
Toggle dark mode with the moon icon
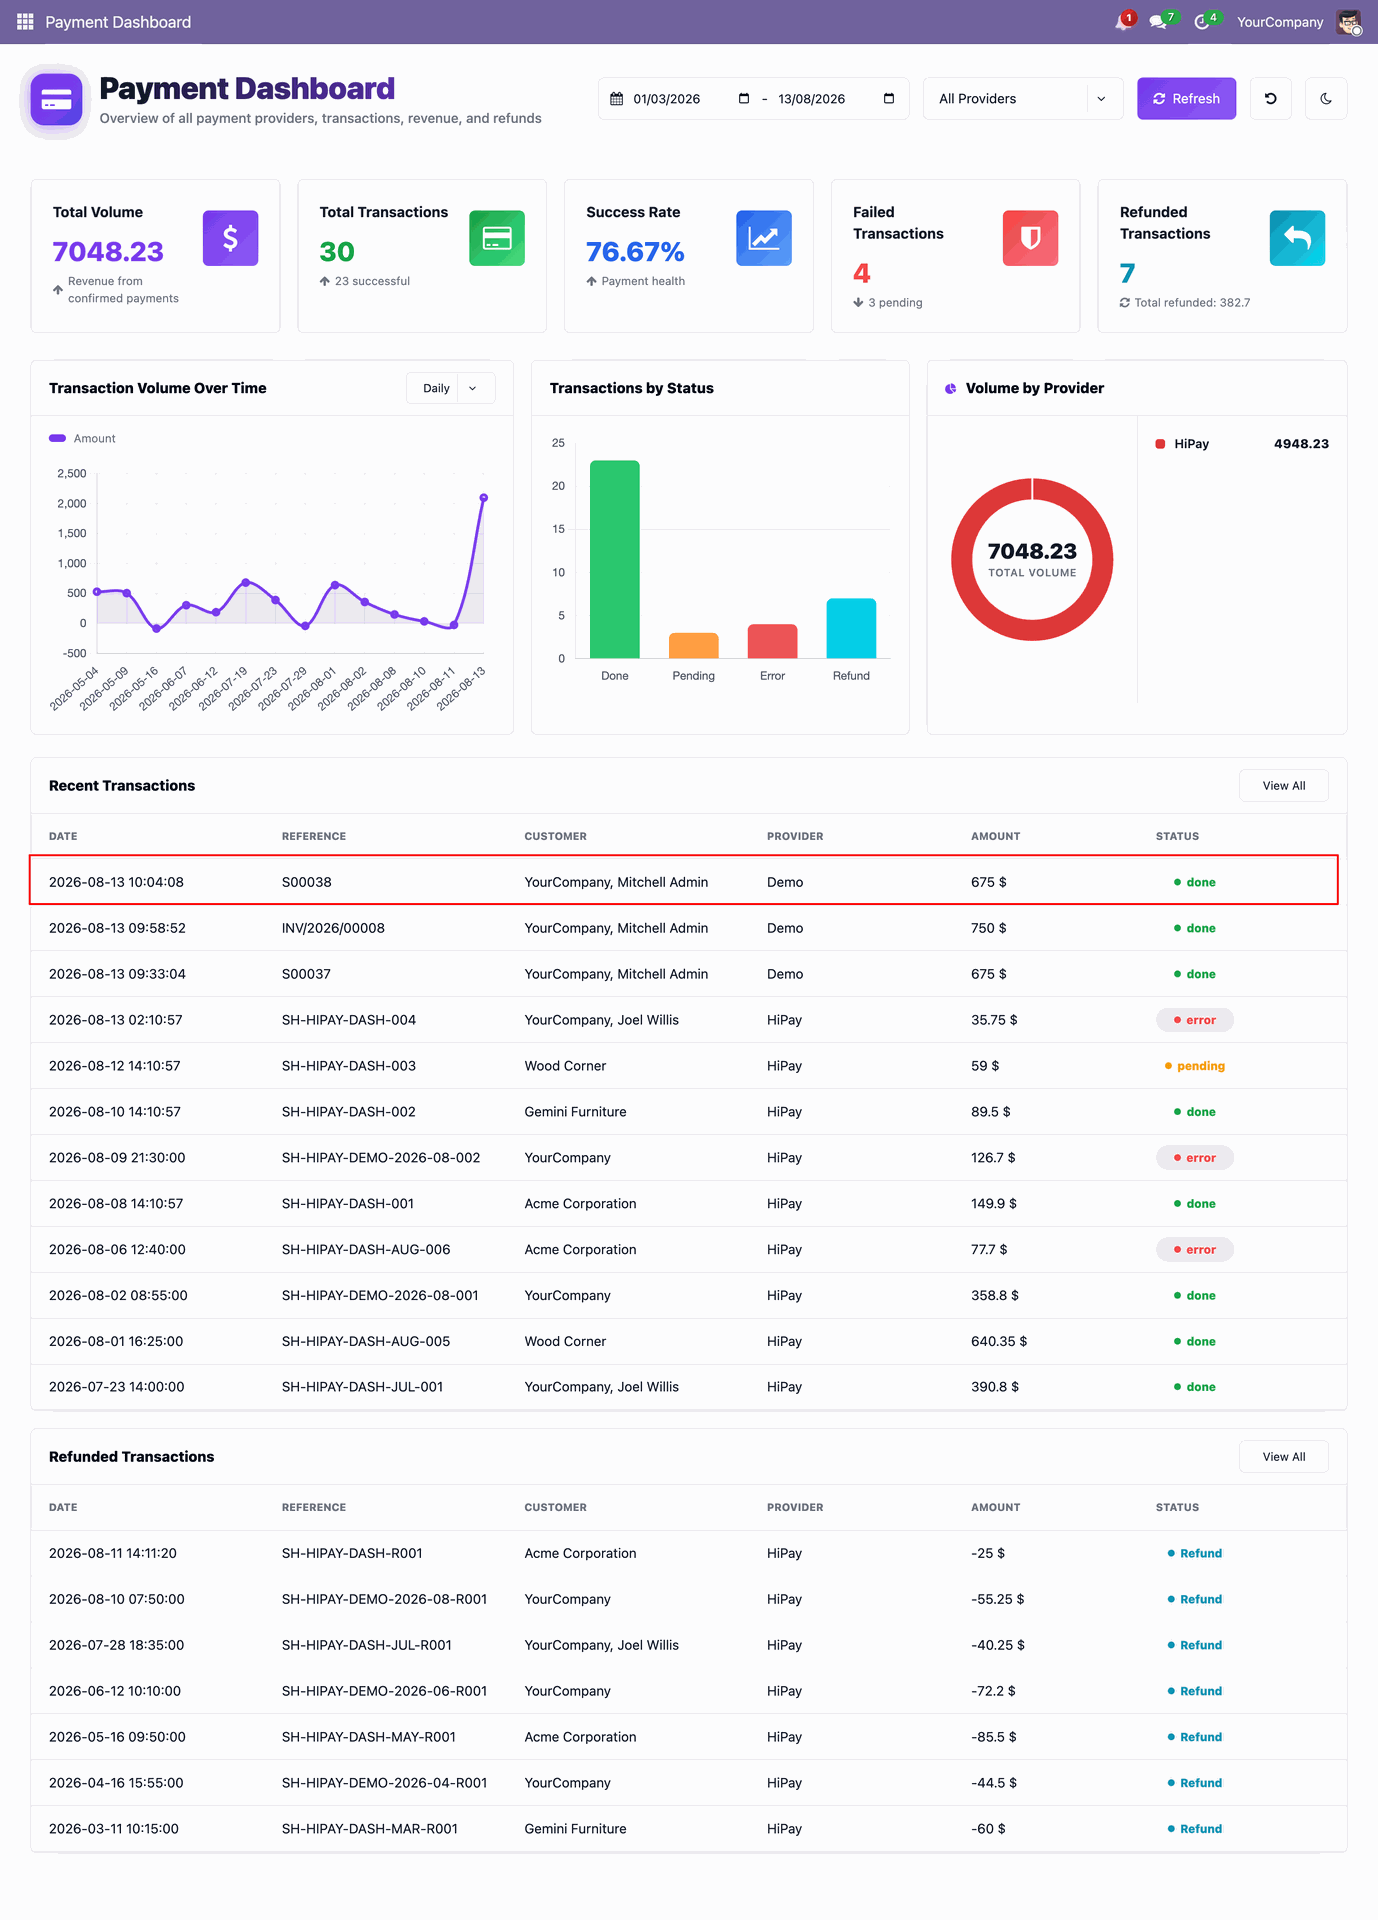pos(1326,98)
